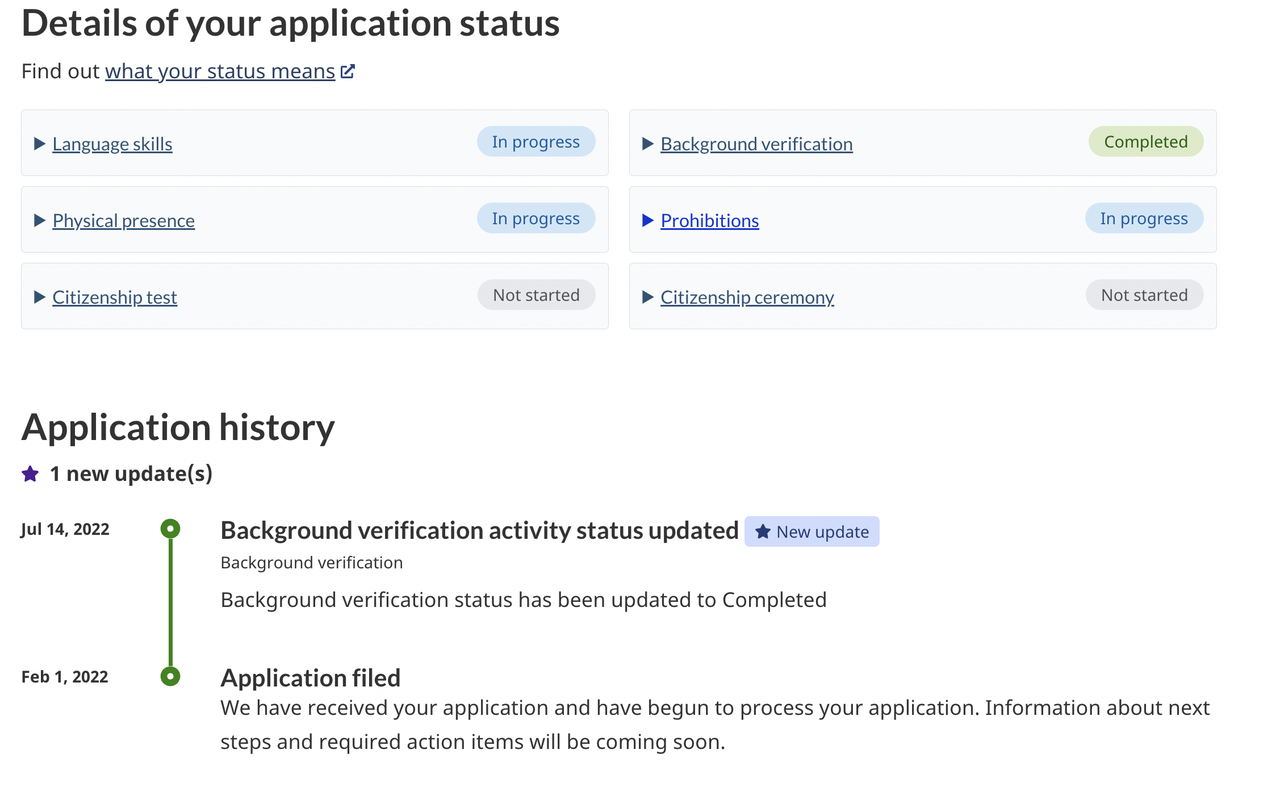The image size is (1280, 796).
Task: Click the Citizenship test Not started badge
Action: click(536, 295)
